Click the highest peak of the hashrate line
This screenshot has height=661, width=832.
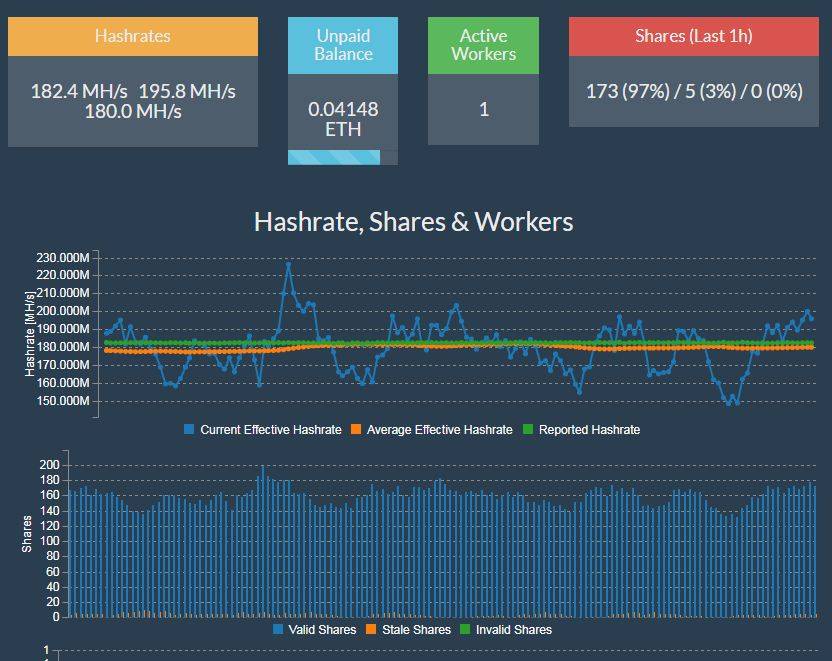point(288,264)
